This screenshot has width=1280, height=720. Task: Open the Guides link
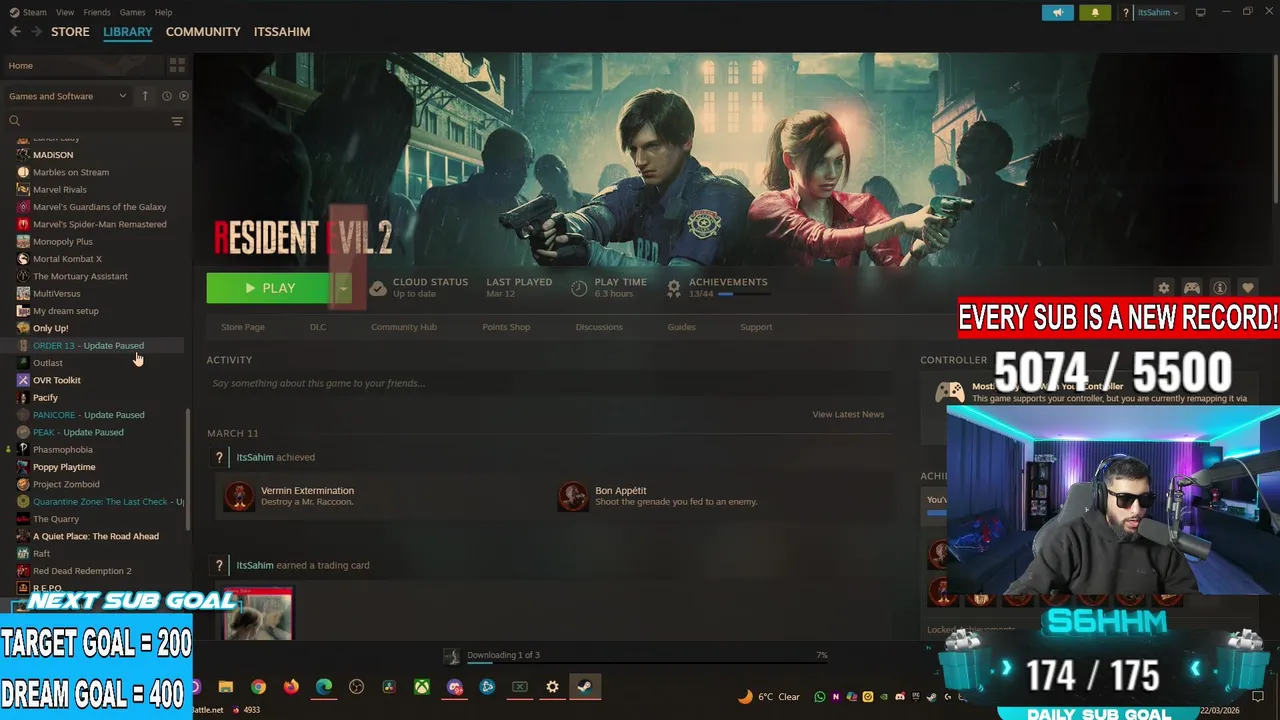pyautogui.click(x=681, y=327)
